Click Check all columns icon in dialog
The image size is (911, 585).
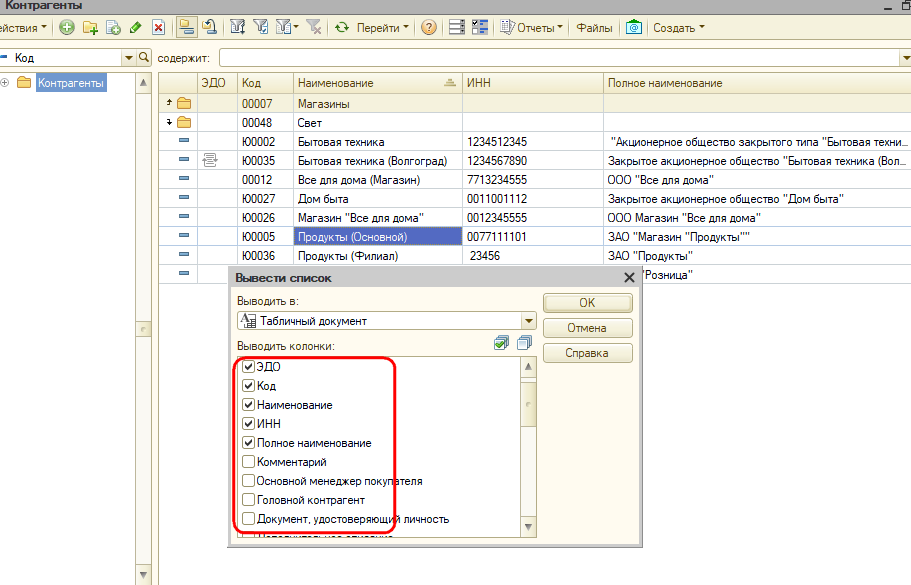pyautogui.click(x=501, y=343)
